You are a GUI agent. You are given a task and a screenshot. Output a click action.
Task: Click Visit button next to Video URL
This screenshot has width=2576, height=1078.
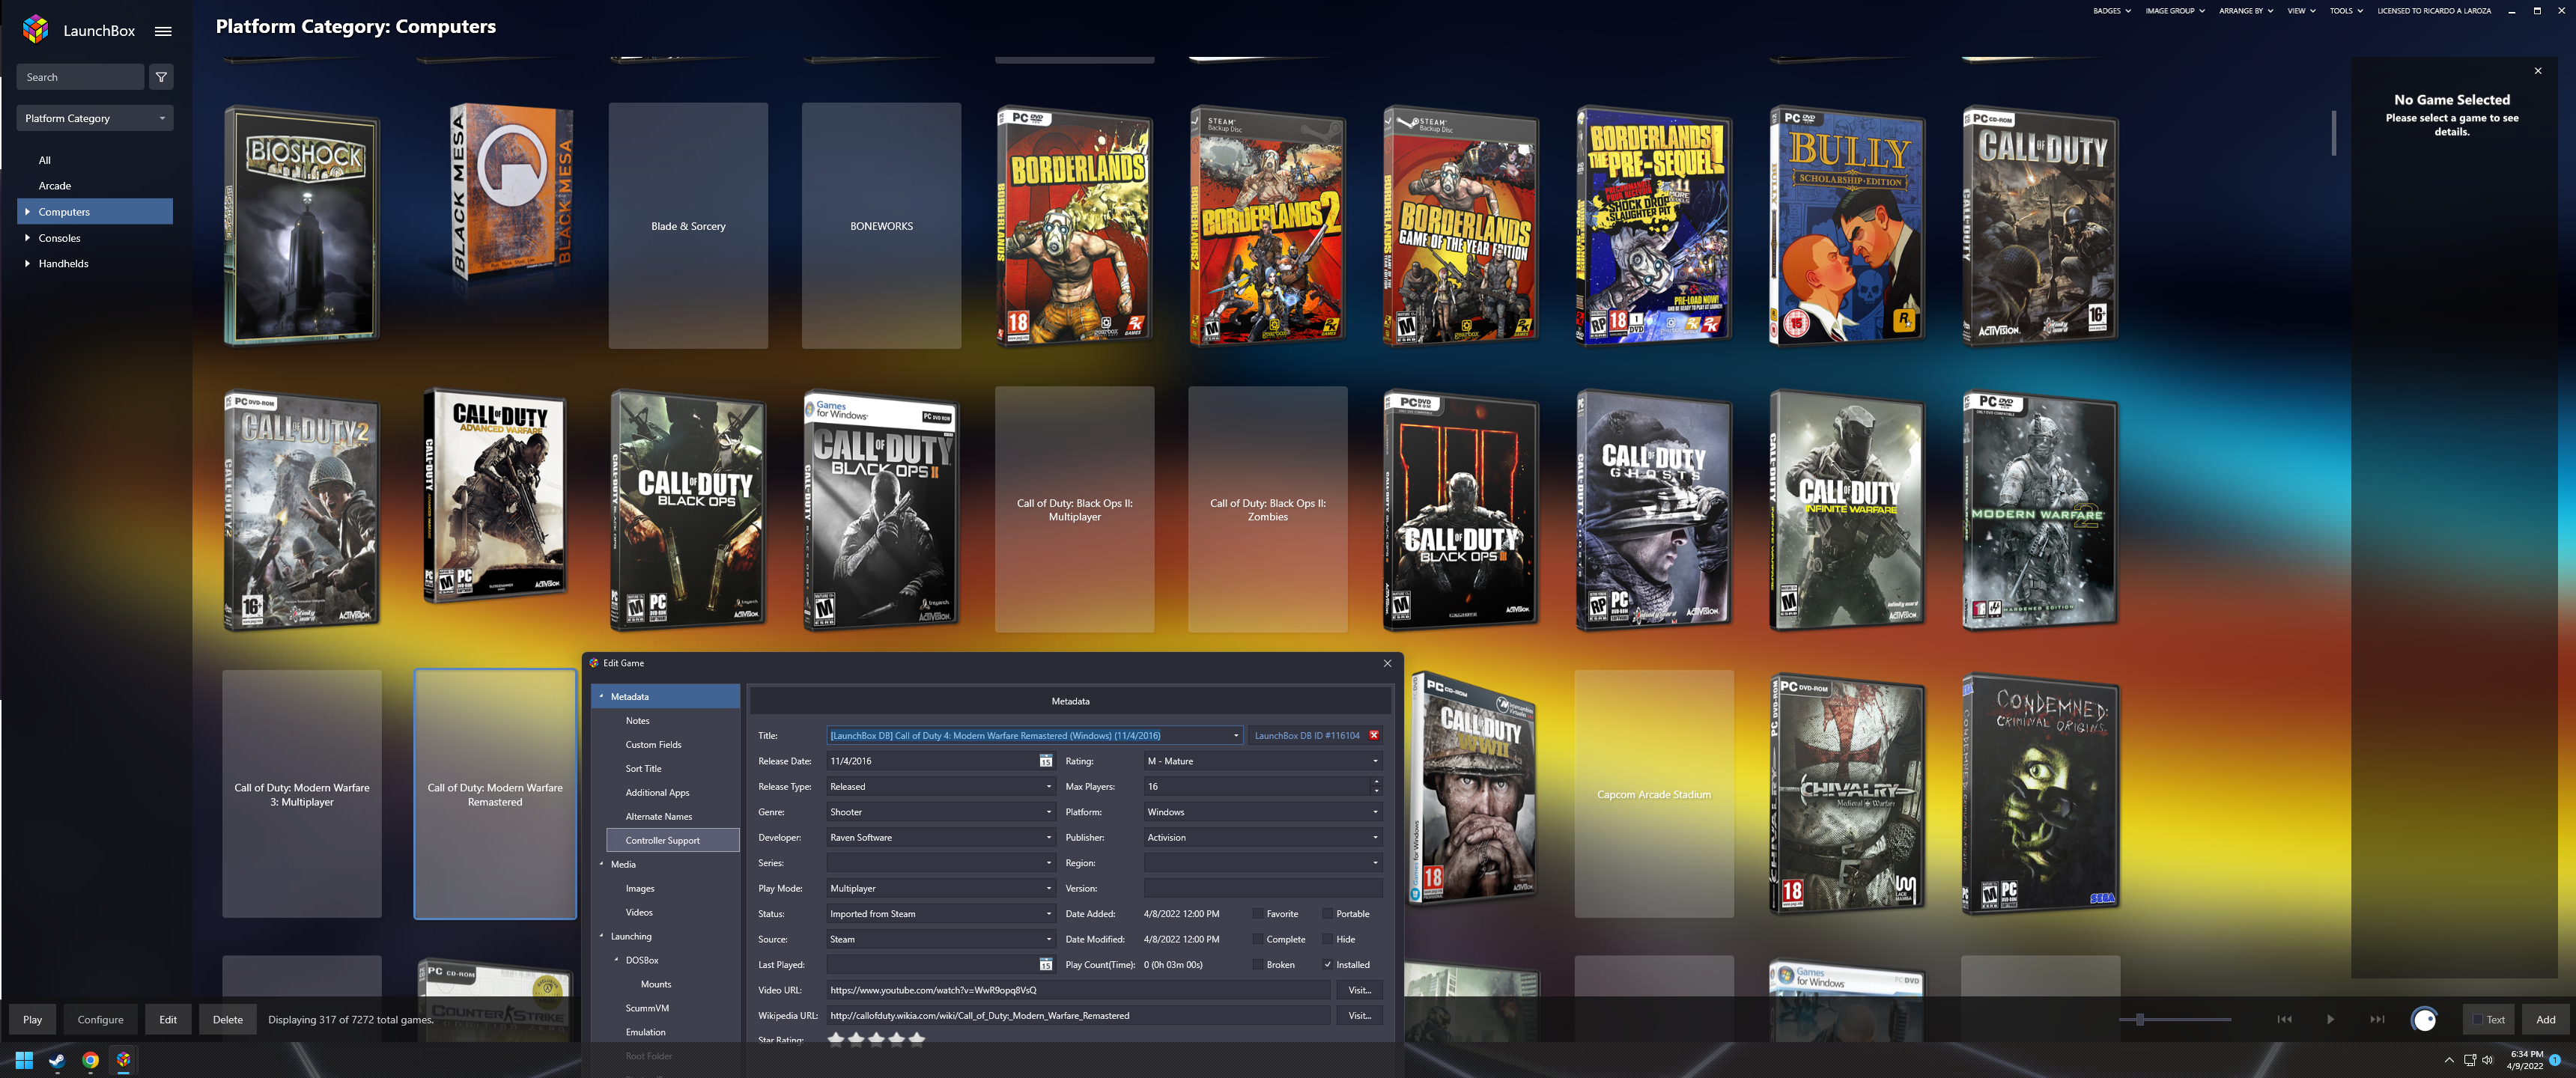[1360, 991]
